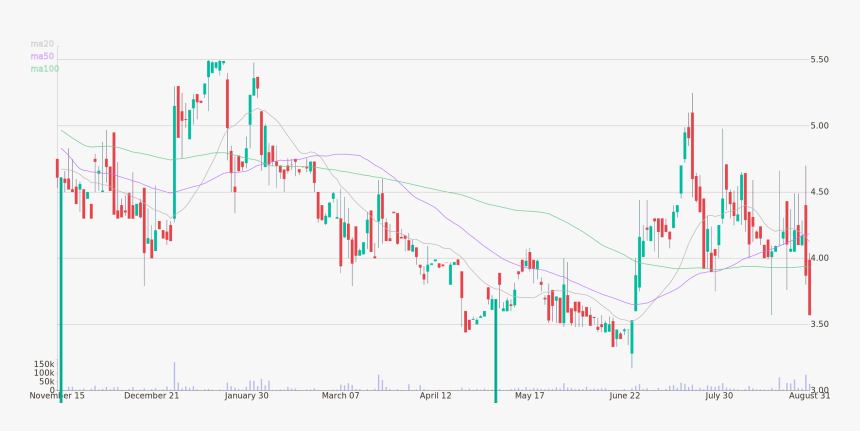860x431 pixels.
Task: Select the 150k volume axis label
Action: coord(44,364)
